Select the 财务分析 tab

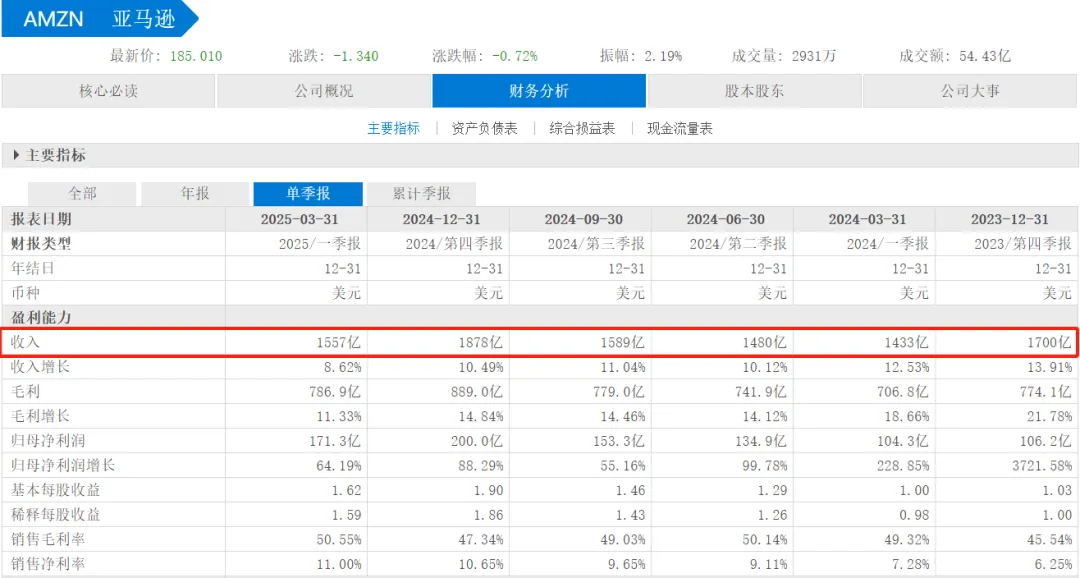click(539, 91)
